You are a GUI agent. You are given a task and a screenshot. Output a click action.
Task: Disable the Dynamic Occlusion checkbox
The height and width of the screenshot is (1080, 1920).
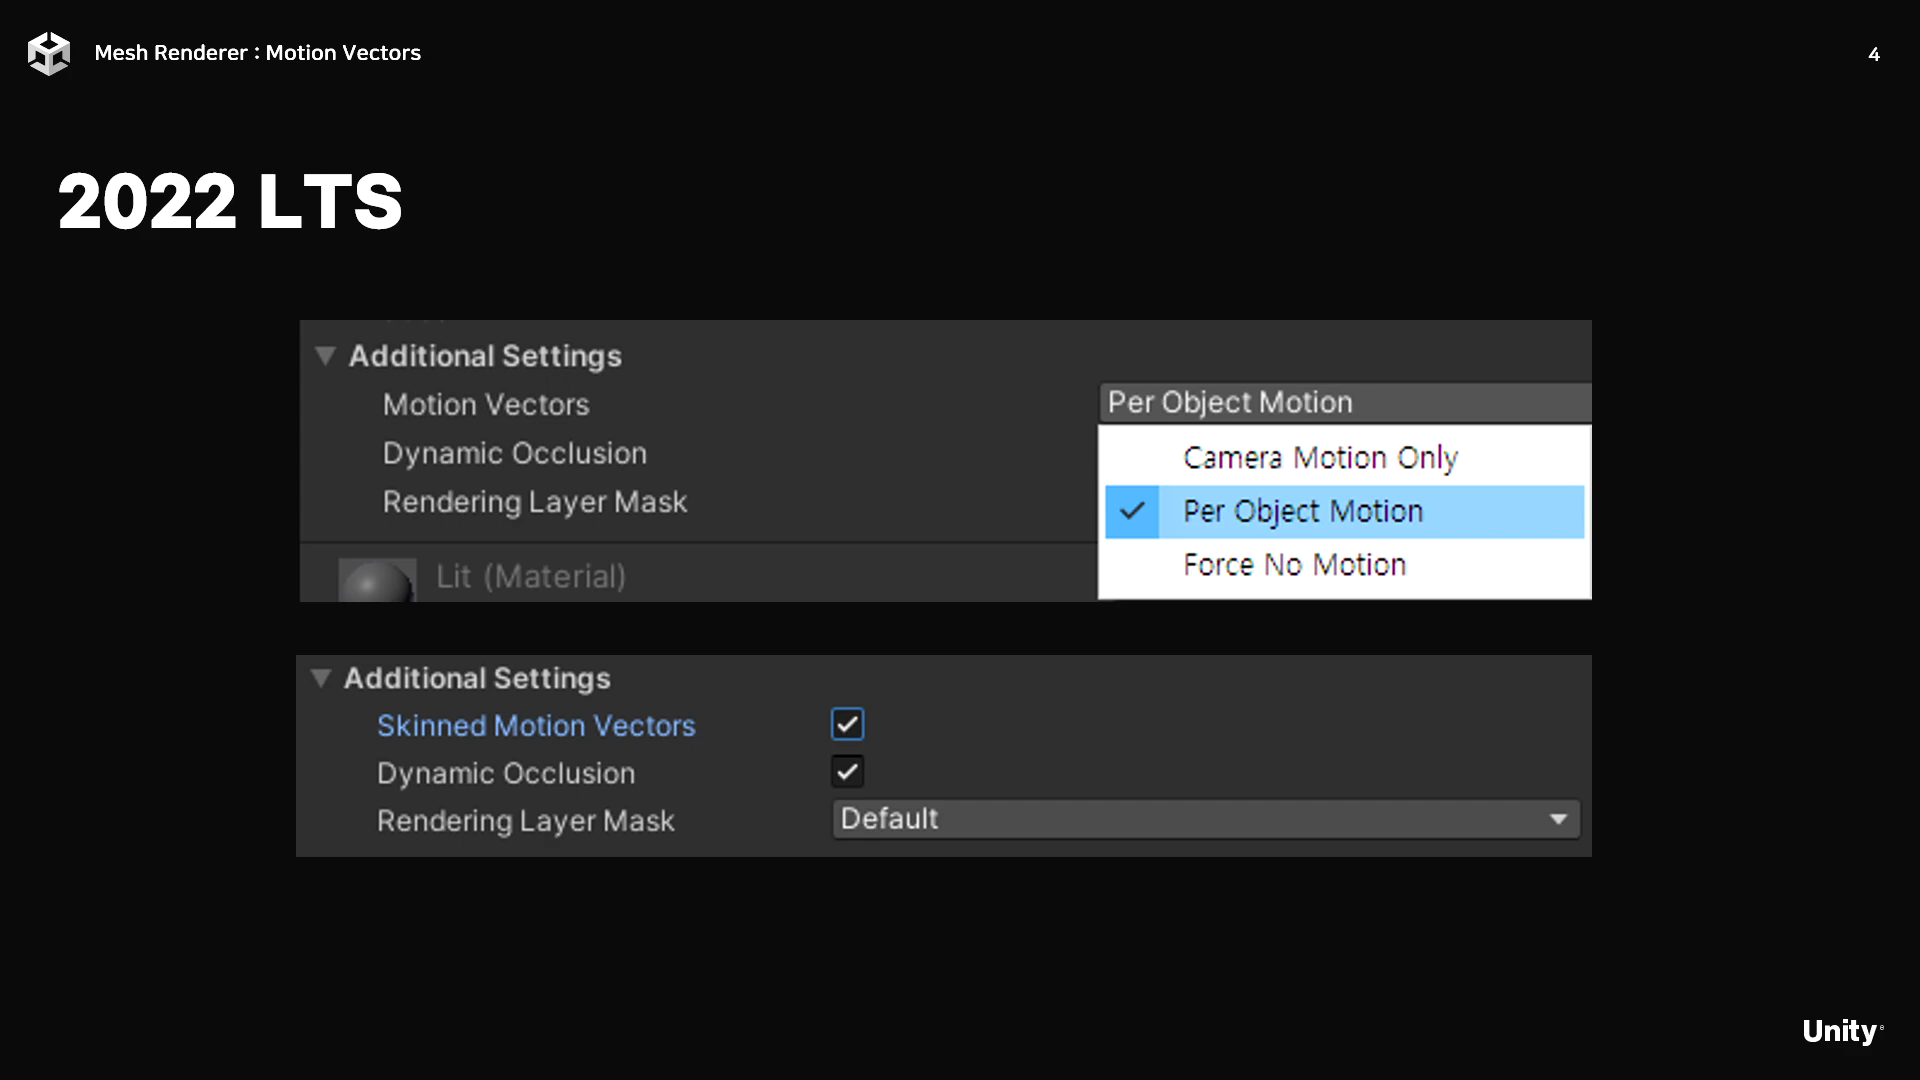point(847,772)
